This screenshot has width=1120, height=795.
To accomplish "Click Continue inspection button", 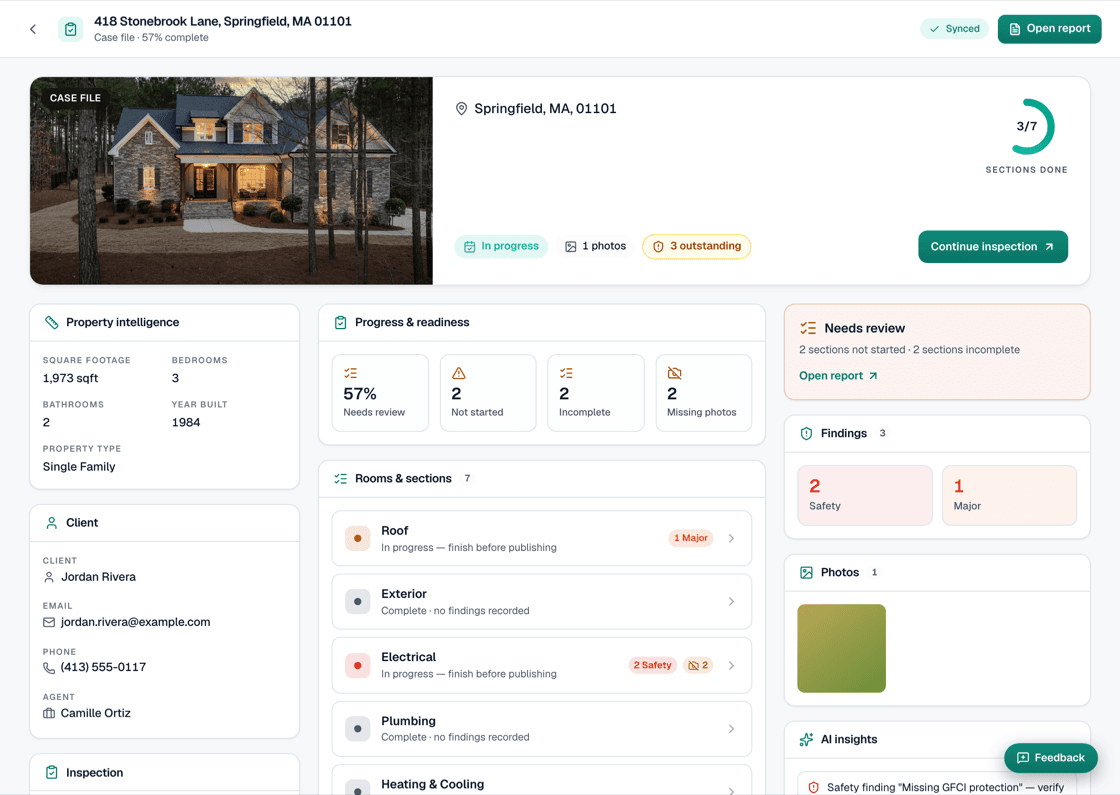I will coord(993,246).
